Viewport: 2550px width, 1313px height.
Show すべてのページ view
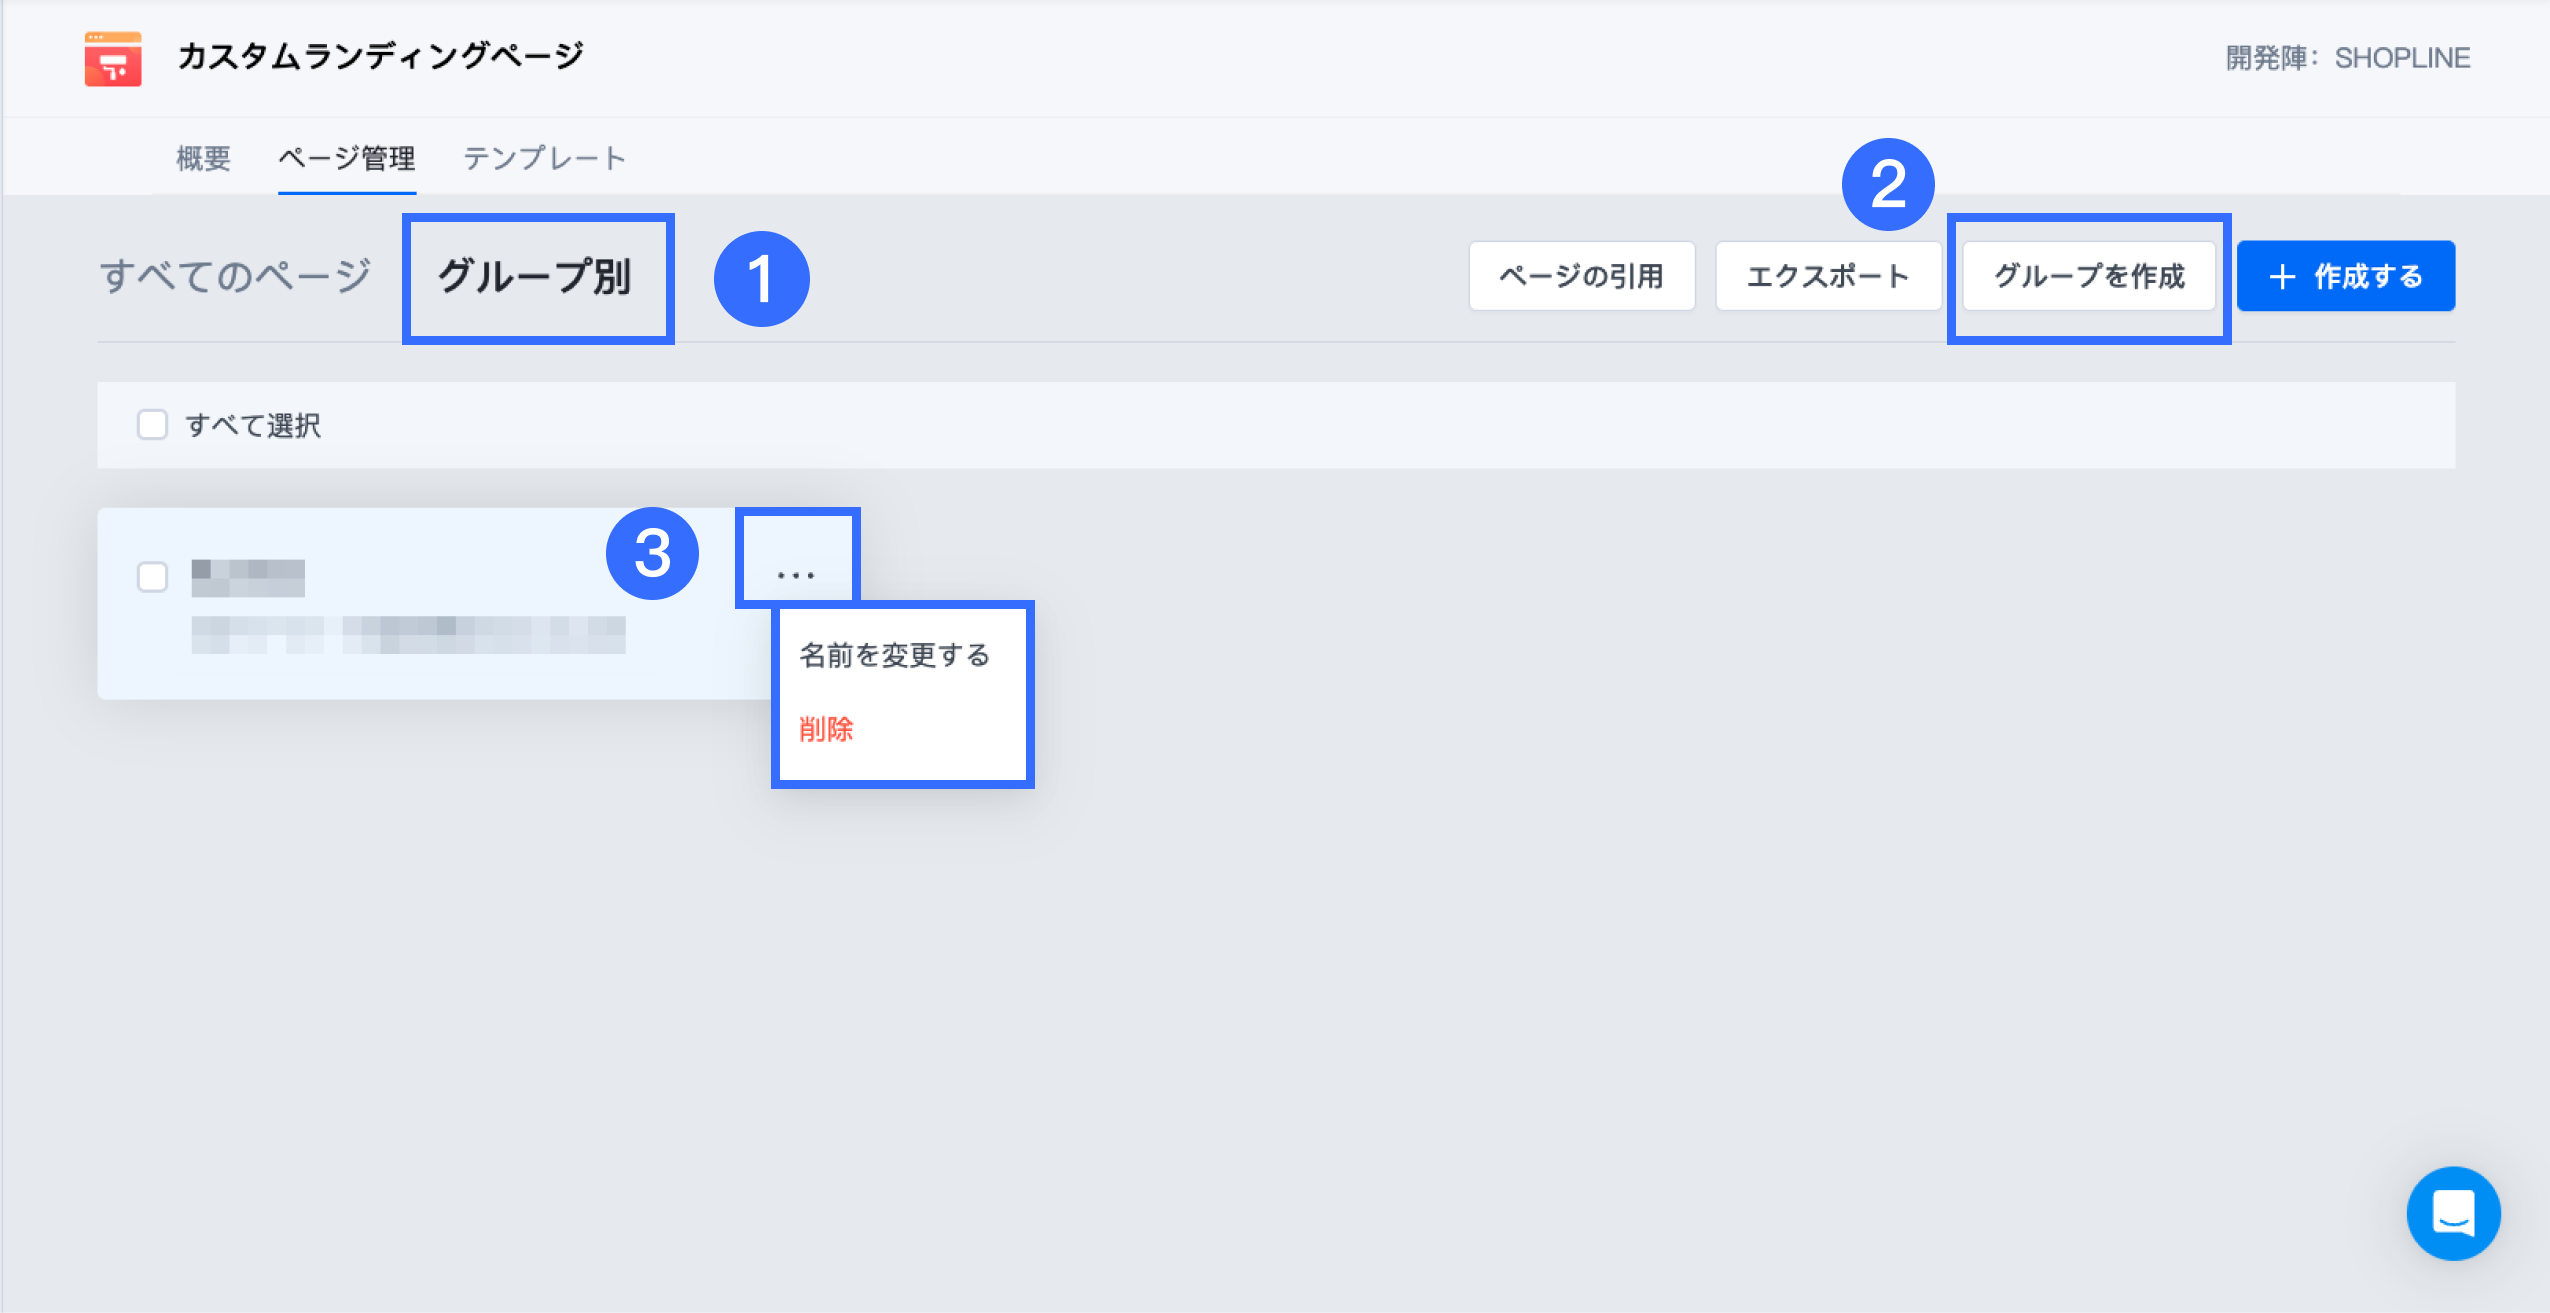click(x=235, y=276)
